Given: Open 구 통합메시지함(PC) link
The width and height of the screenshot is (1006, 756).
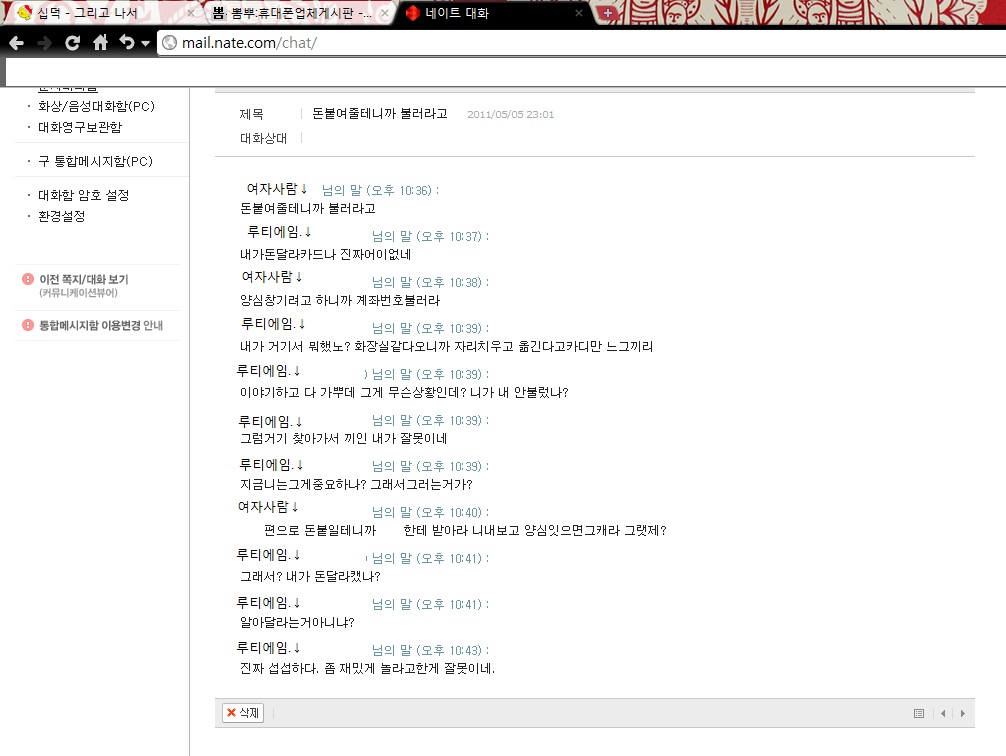Looking at the screenshot, I should pos(96,161).
